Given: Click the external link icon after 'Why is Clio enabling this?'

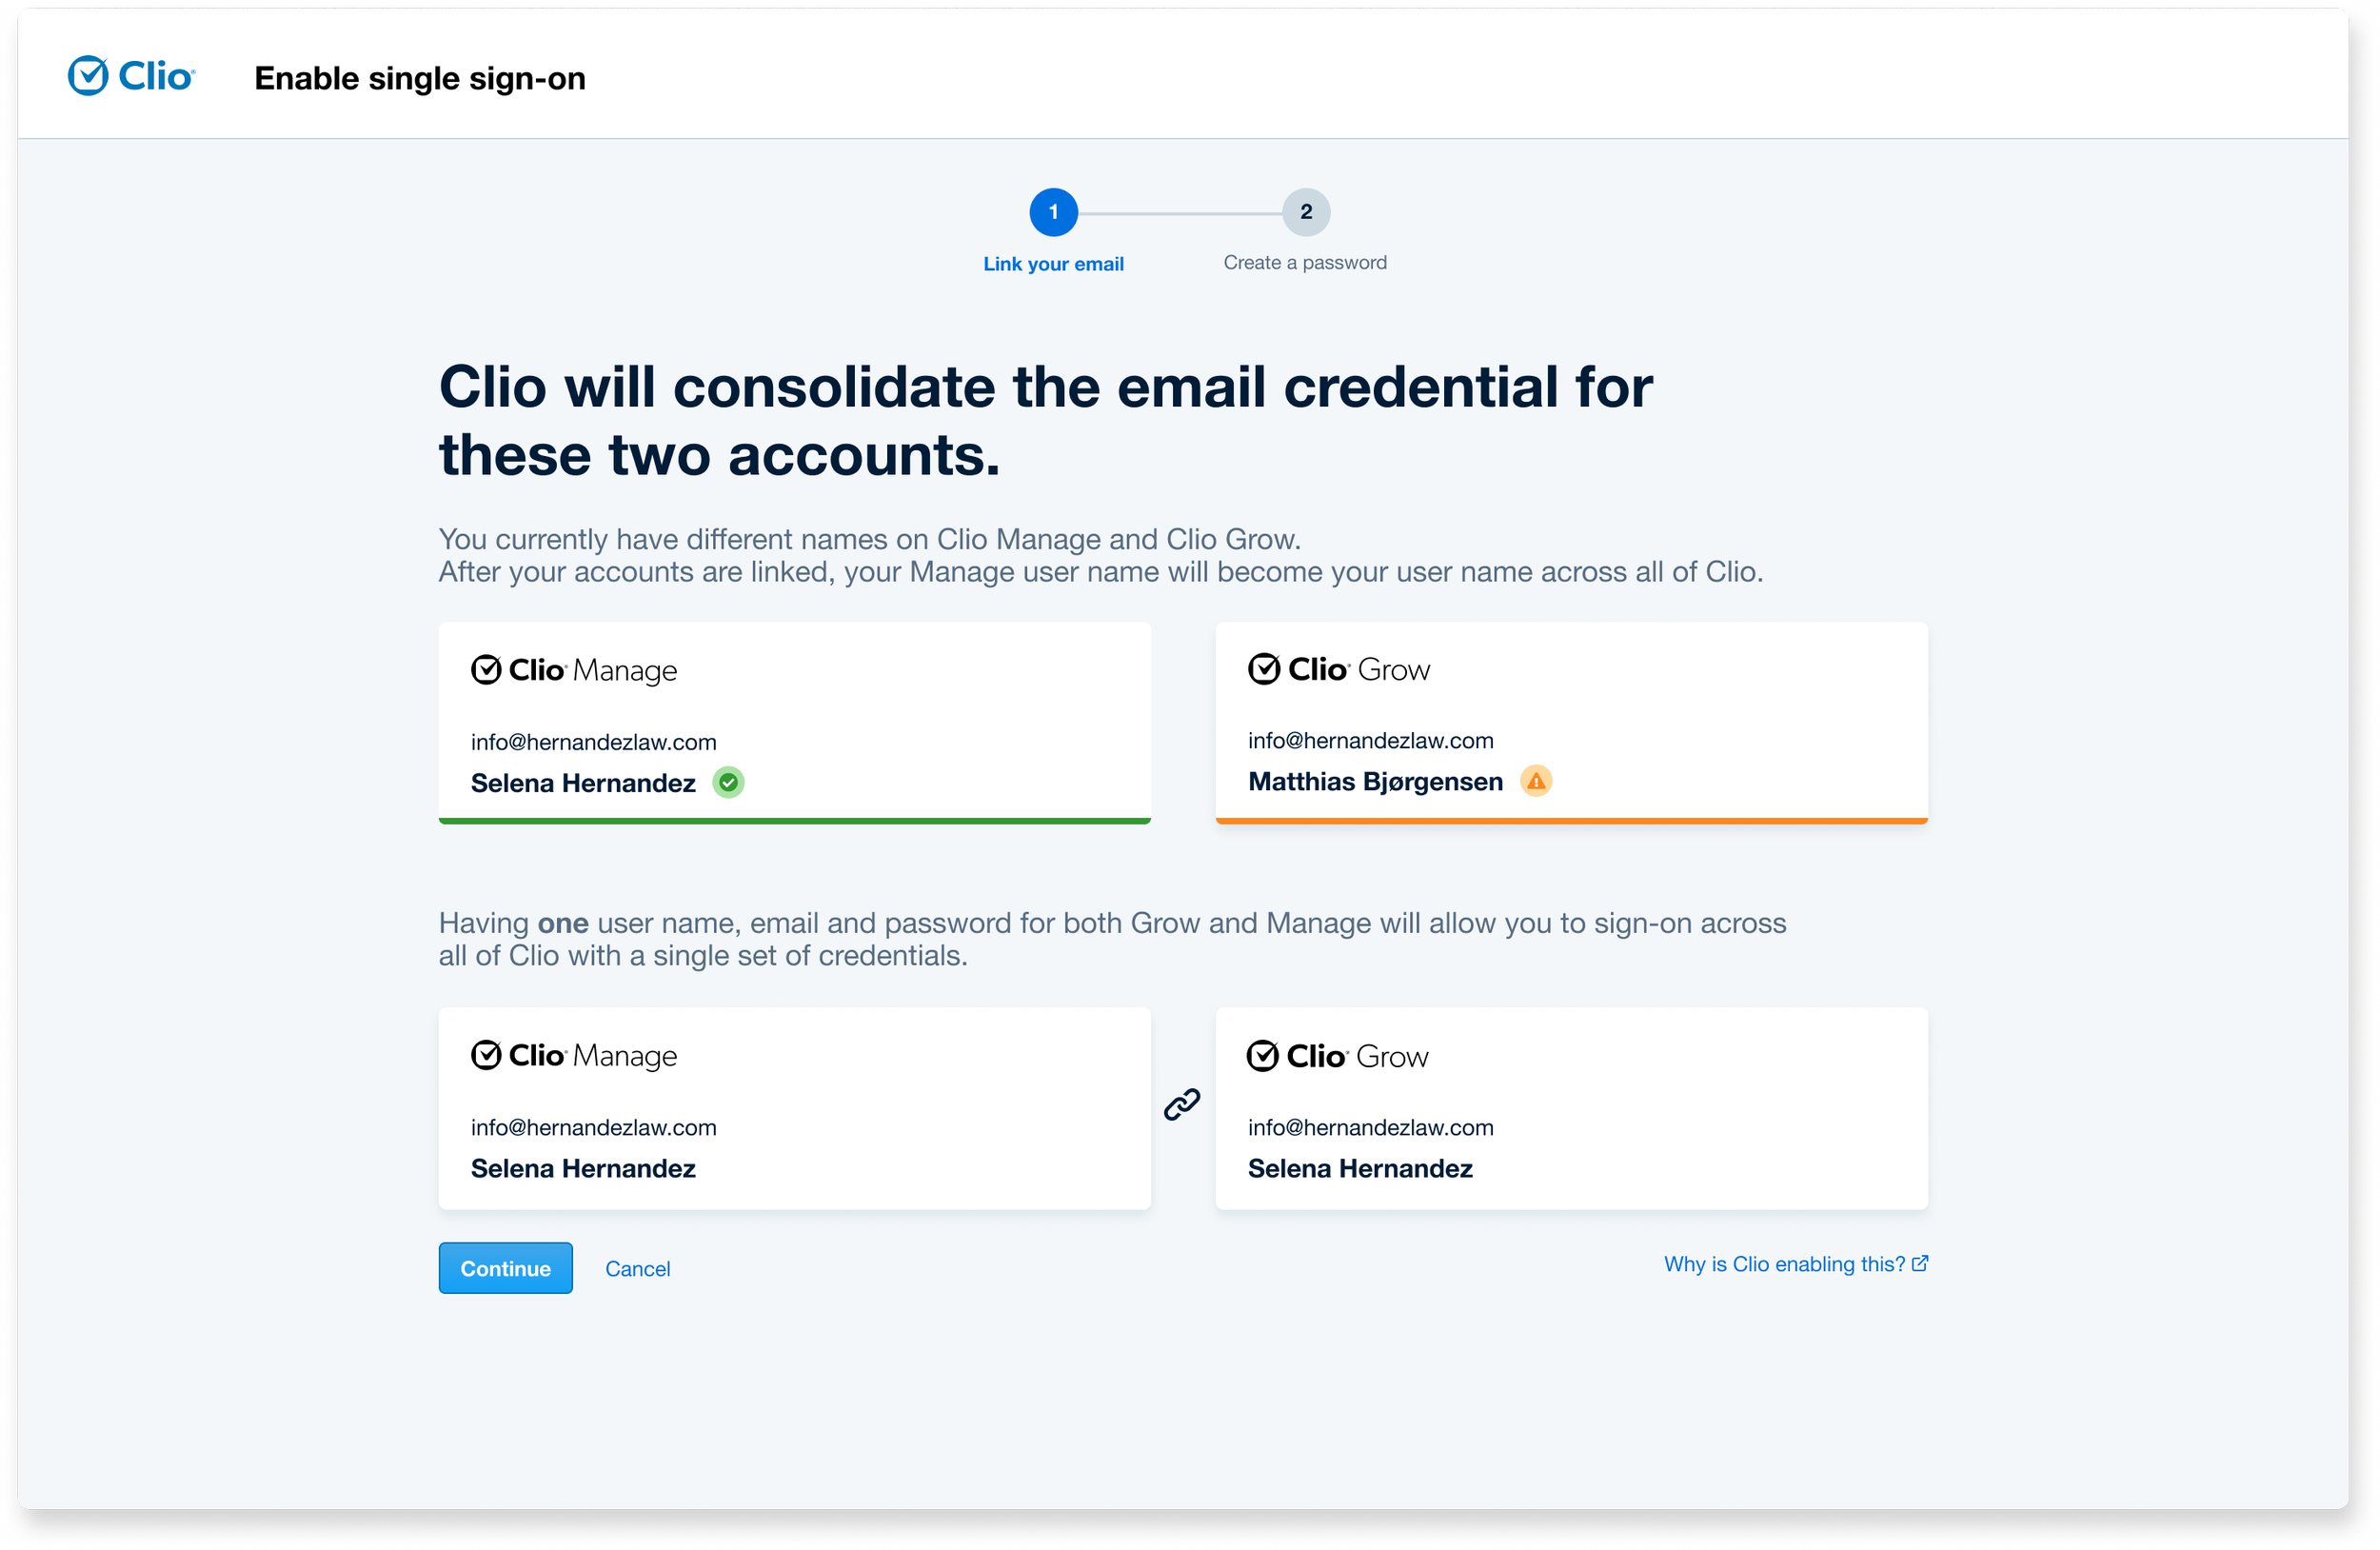Looking at the screenshot, I should pos(1920,1263).
